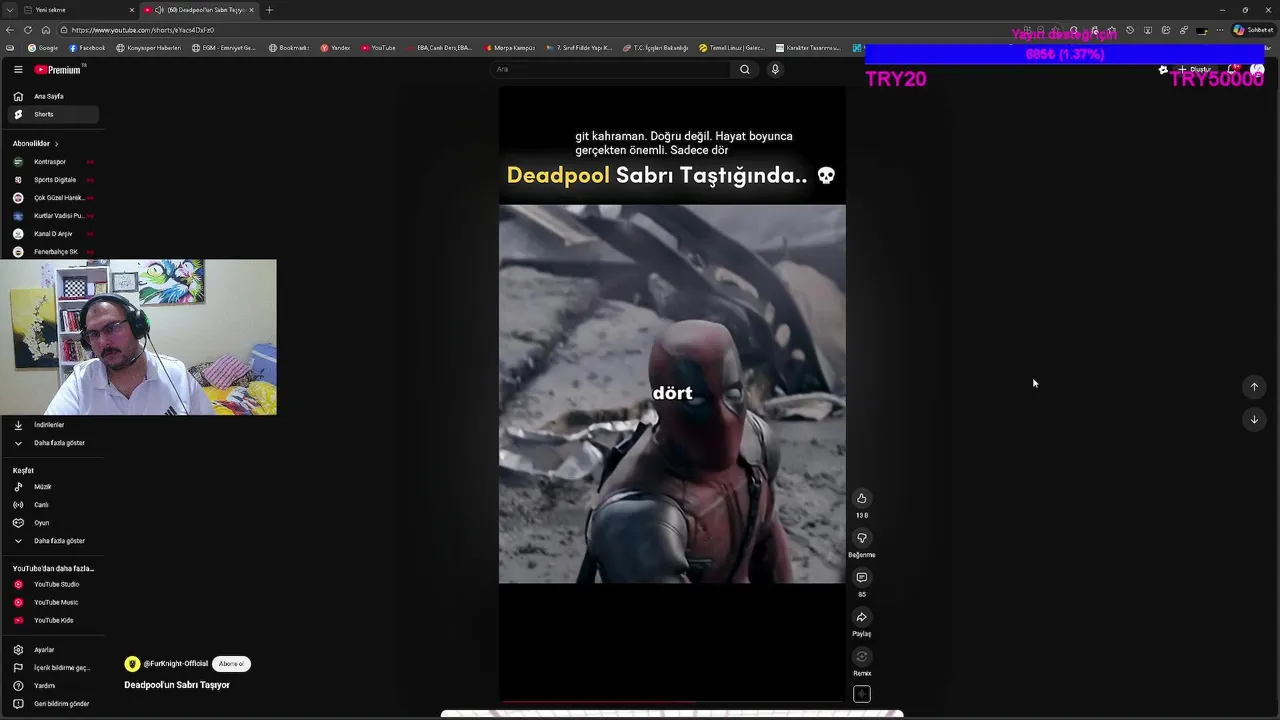The height and width of the screenshot is (720, 1280).
Task: Open Morpa Kampüs bookmark
Action: tap(511, 48)
